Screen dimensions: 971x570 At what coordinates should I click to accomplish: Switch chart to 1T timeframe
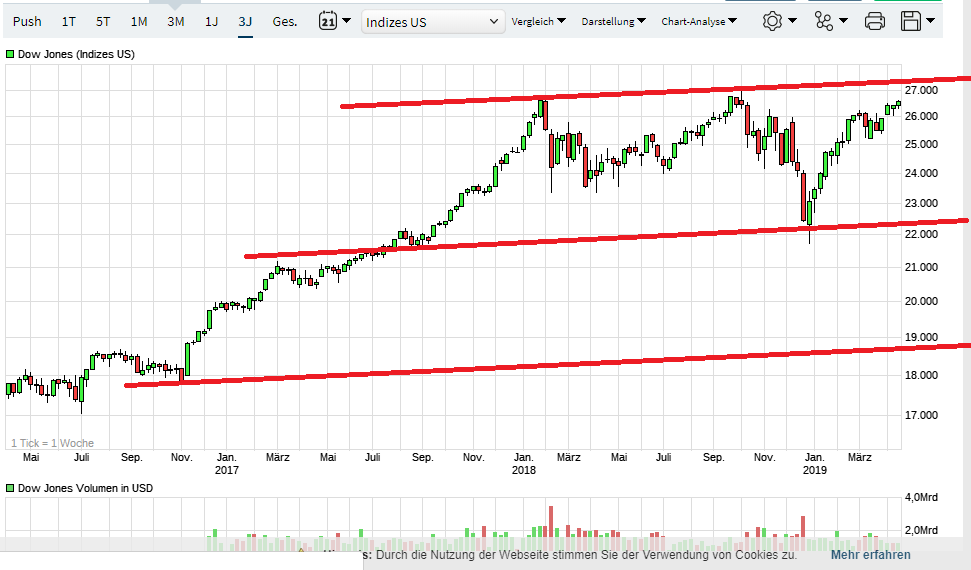pos(69,22)
